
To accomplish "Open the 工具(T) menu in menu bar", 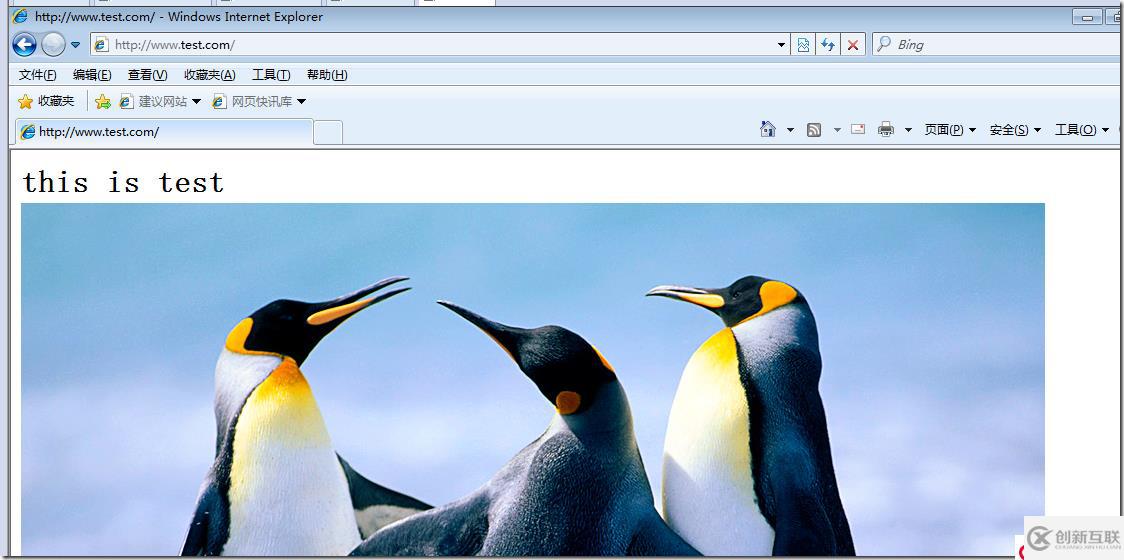I will 271,75.
